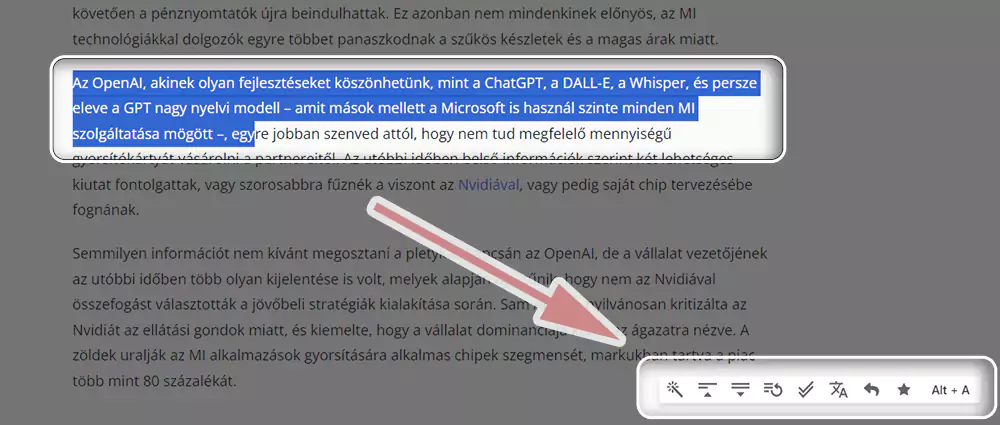
Task: Open the Nvidiával hyperlink in the article
Action: point(489,186)
